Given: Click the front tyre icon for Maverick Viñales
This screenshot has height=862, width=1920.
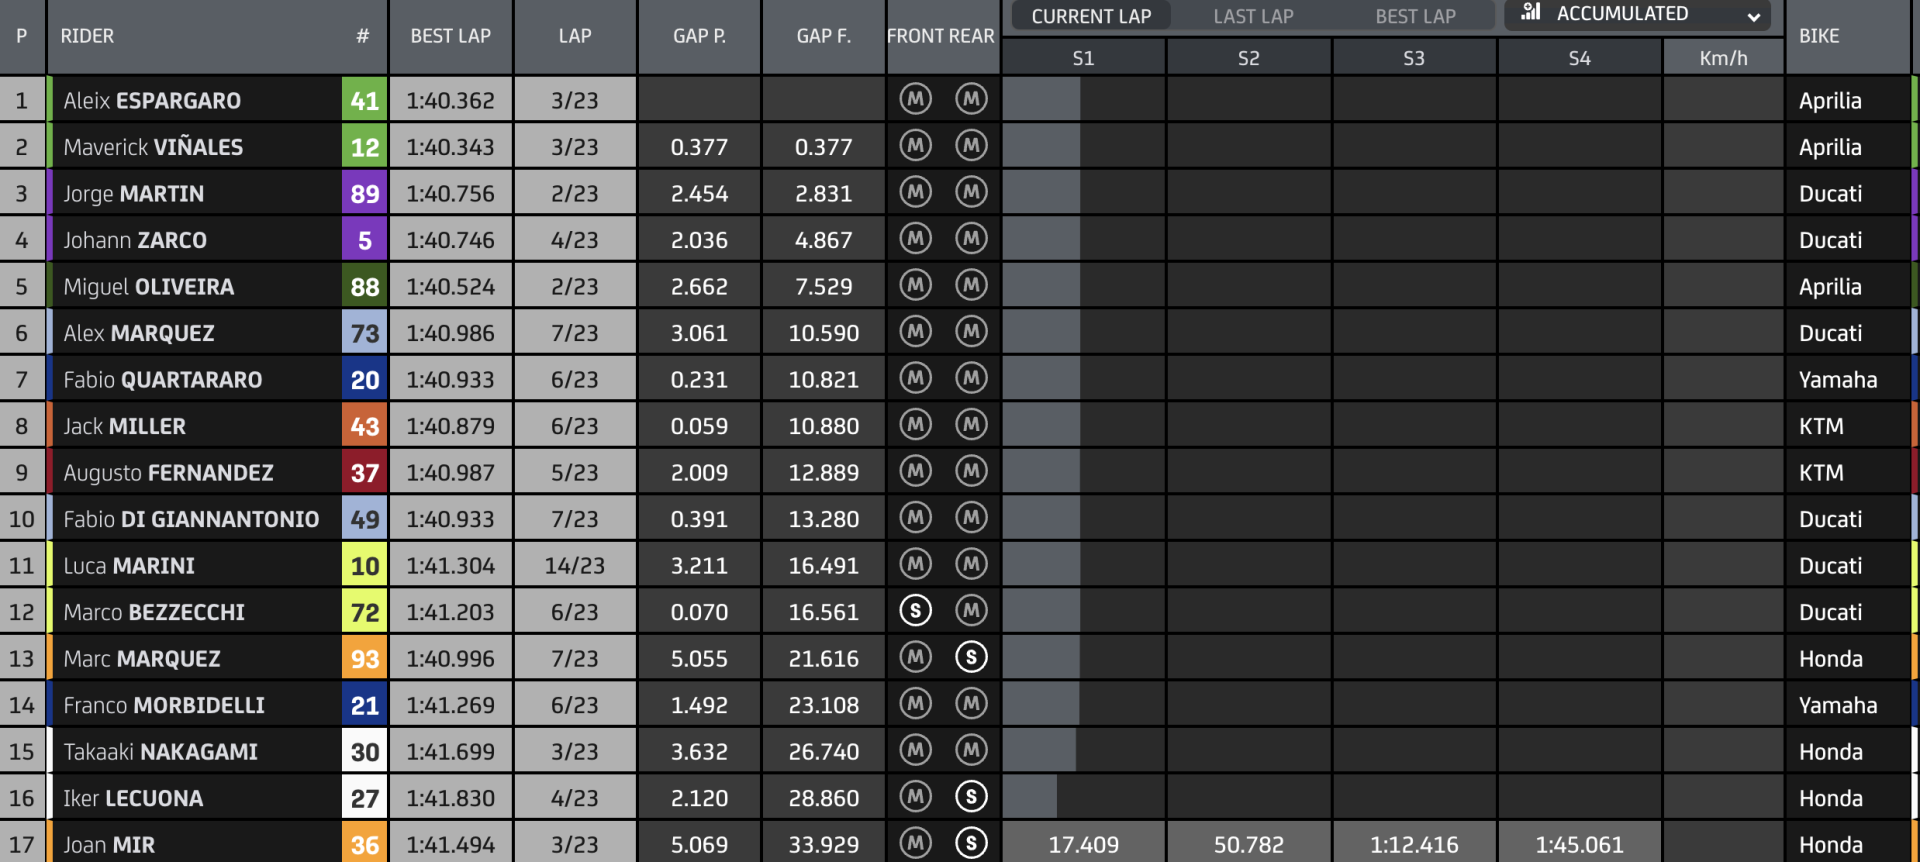Looking at the screenshot, I should (x=915, y=146).
